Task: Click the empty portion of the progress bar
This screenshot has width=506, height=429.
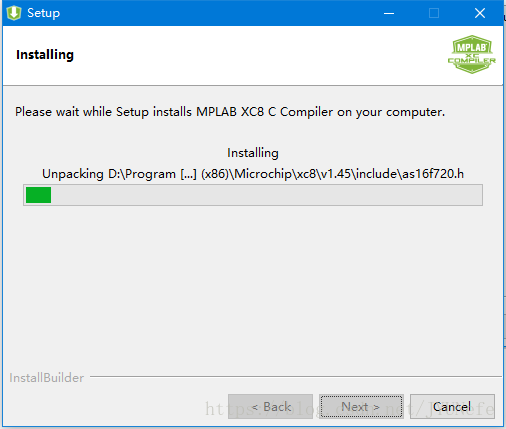Action: tap(266, 195)
